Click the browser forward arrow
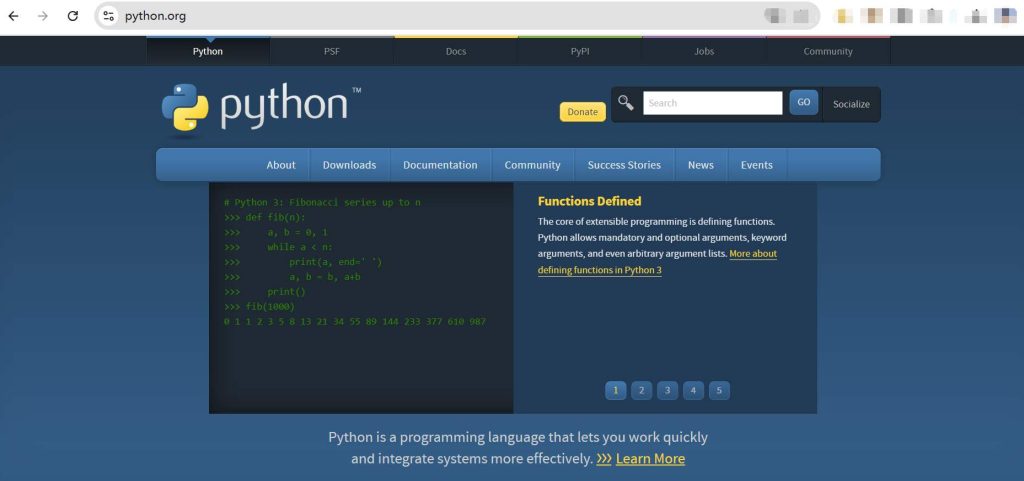 [43, 16]
